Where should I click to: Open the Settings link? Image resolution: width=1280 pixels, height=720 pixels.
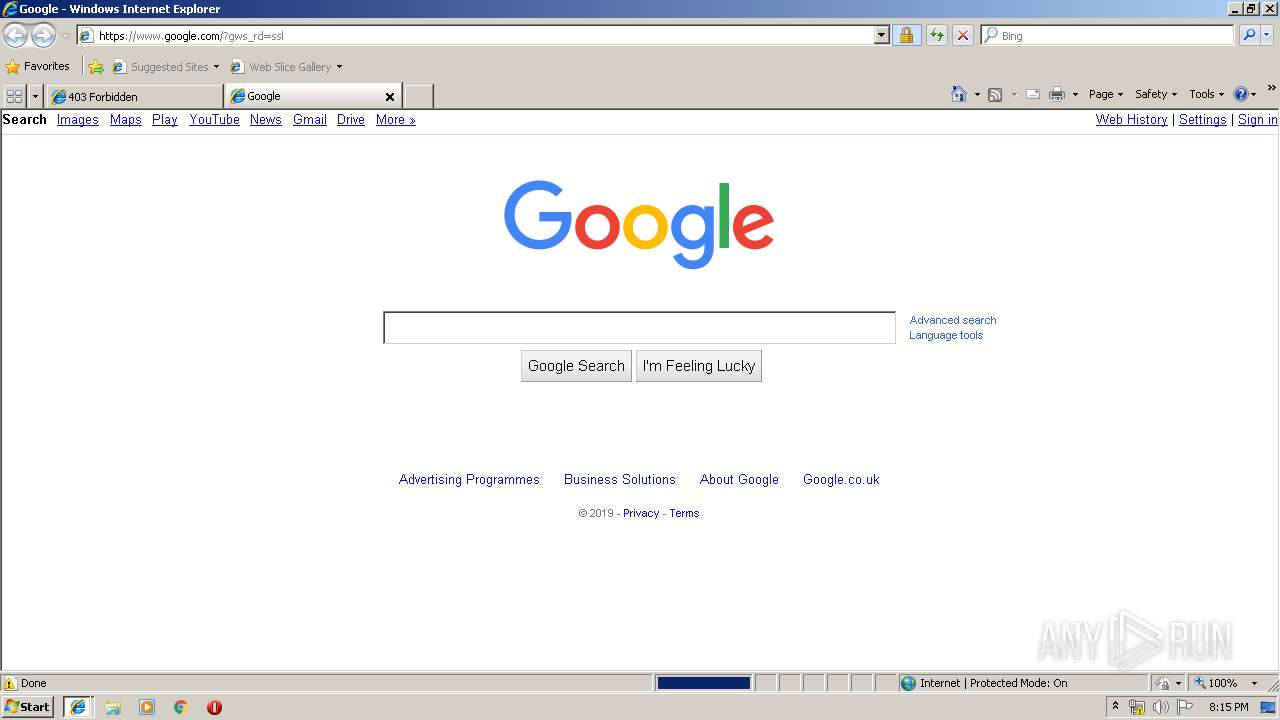(1202, 119)
